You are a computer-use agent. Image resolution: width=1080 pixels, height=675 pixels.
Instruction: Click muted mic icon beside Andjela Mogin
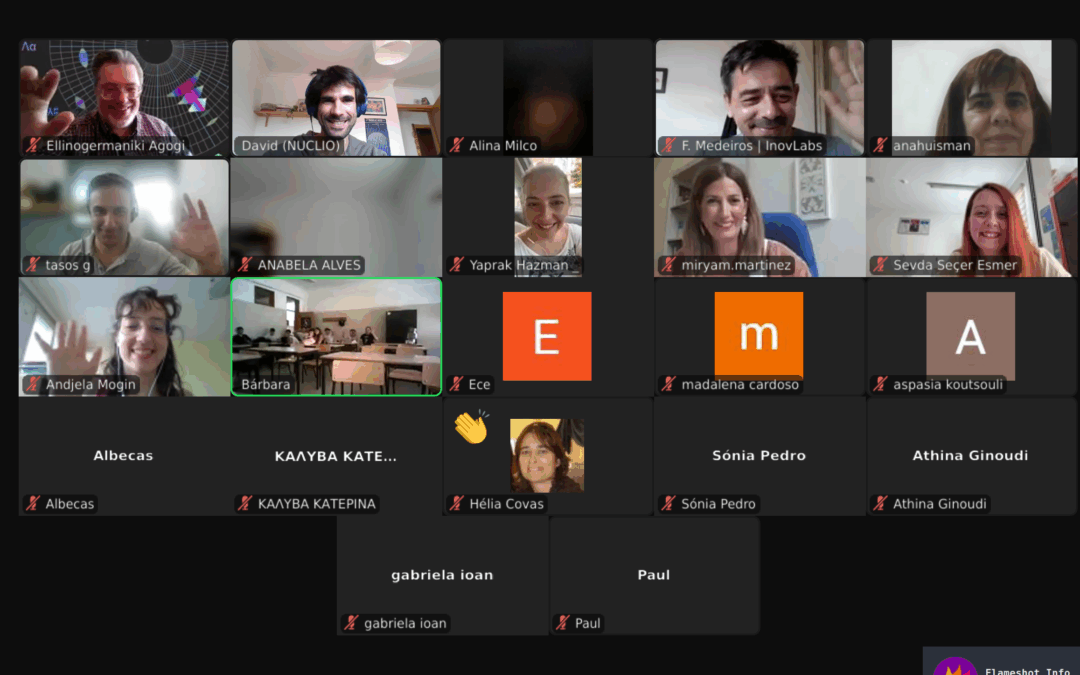[33, 384]
